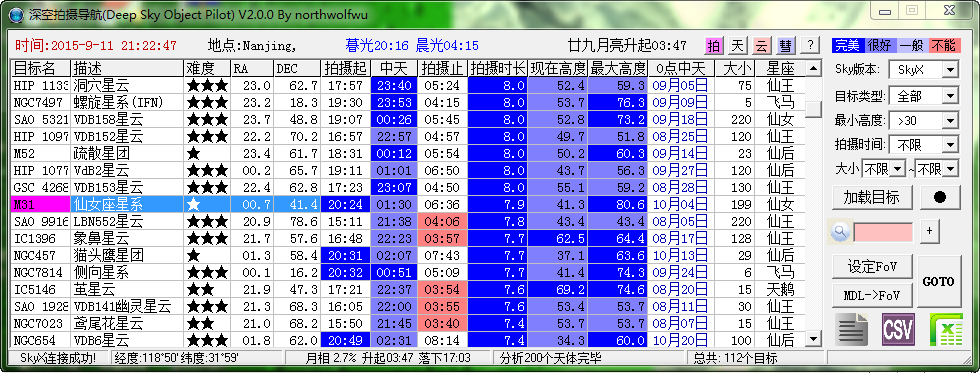This screenshot has width=980, height=373.
Task: Export list with the CSV icon
Action: click(x=898, y=329)
